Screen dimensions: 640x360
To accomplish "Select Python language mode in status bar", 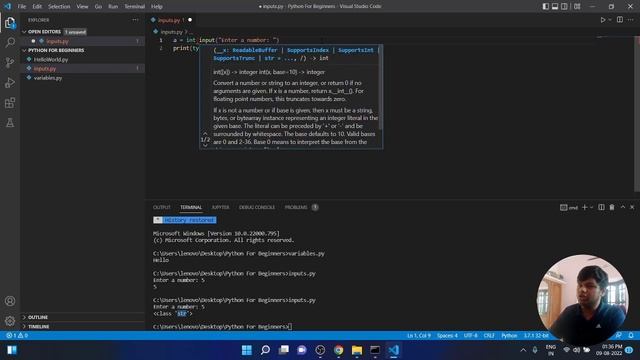I will click(x=509, y=336).
